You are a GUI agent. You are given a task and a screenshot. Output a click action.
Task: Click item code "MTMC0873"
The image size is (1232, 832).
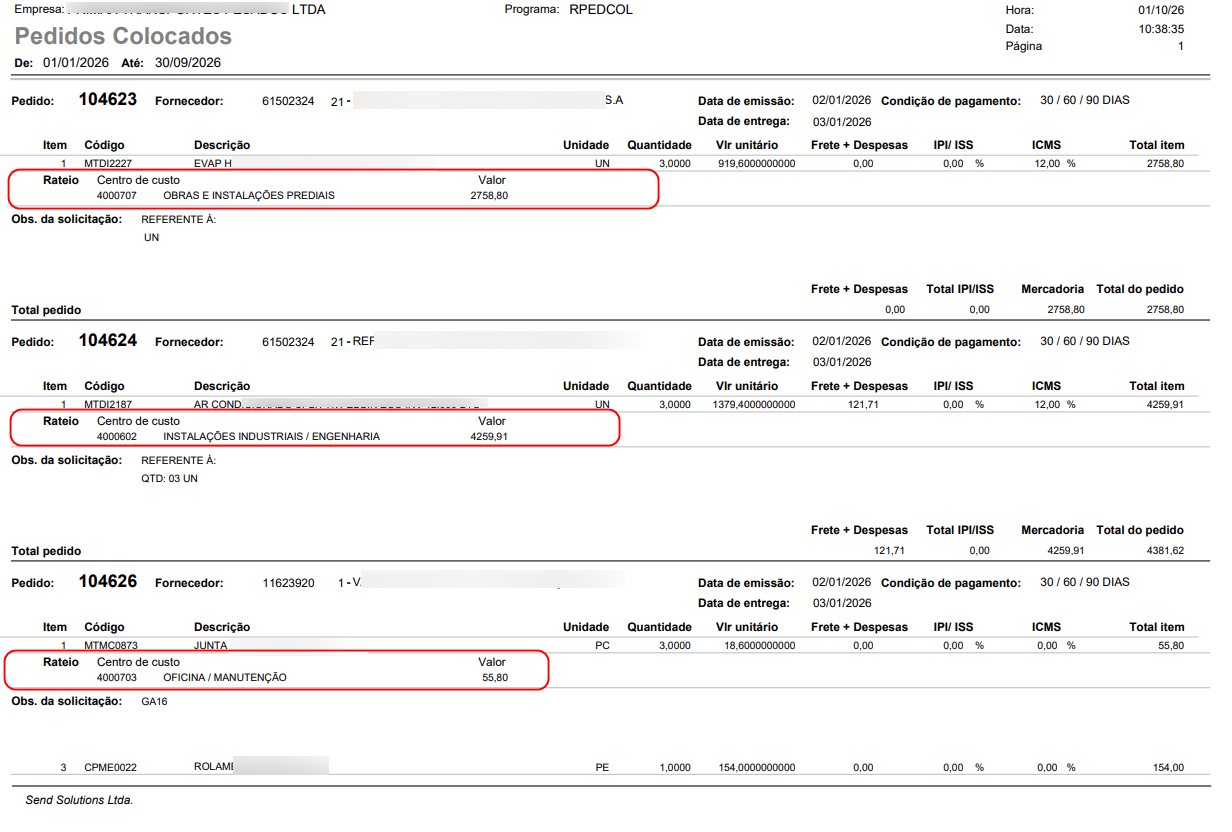[110, 645]
